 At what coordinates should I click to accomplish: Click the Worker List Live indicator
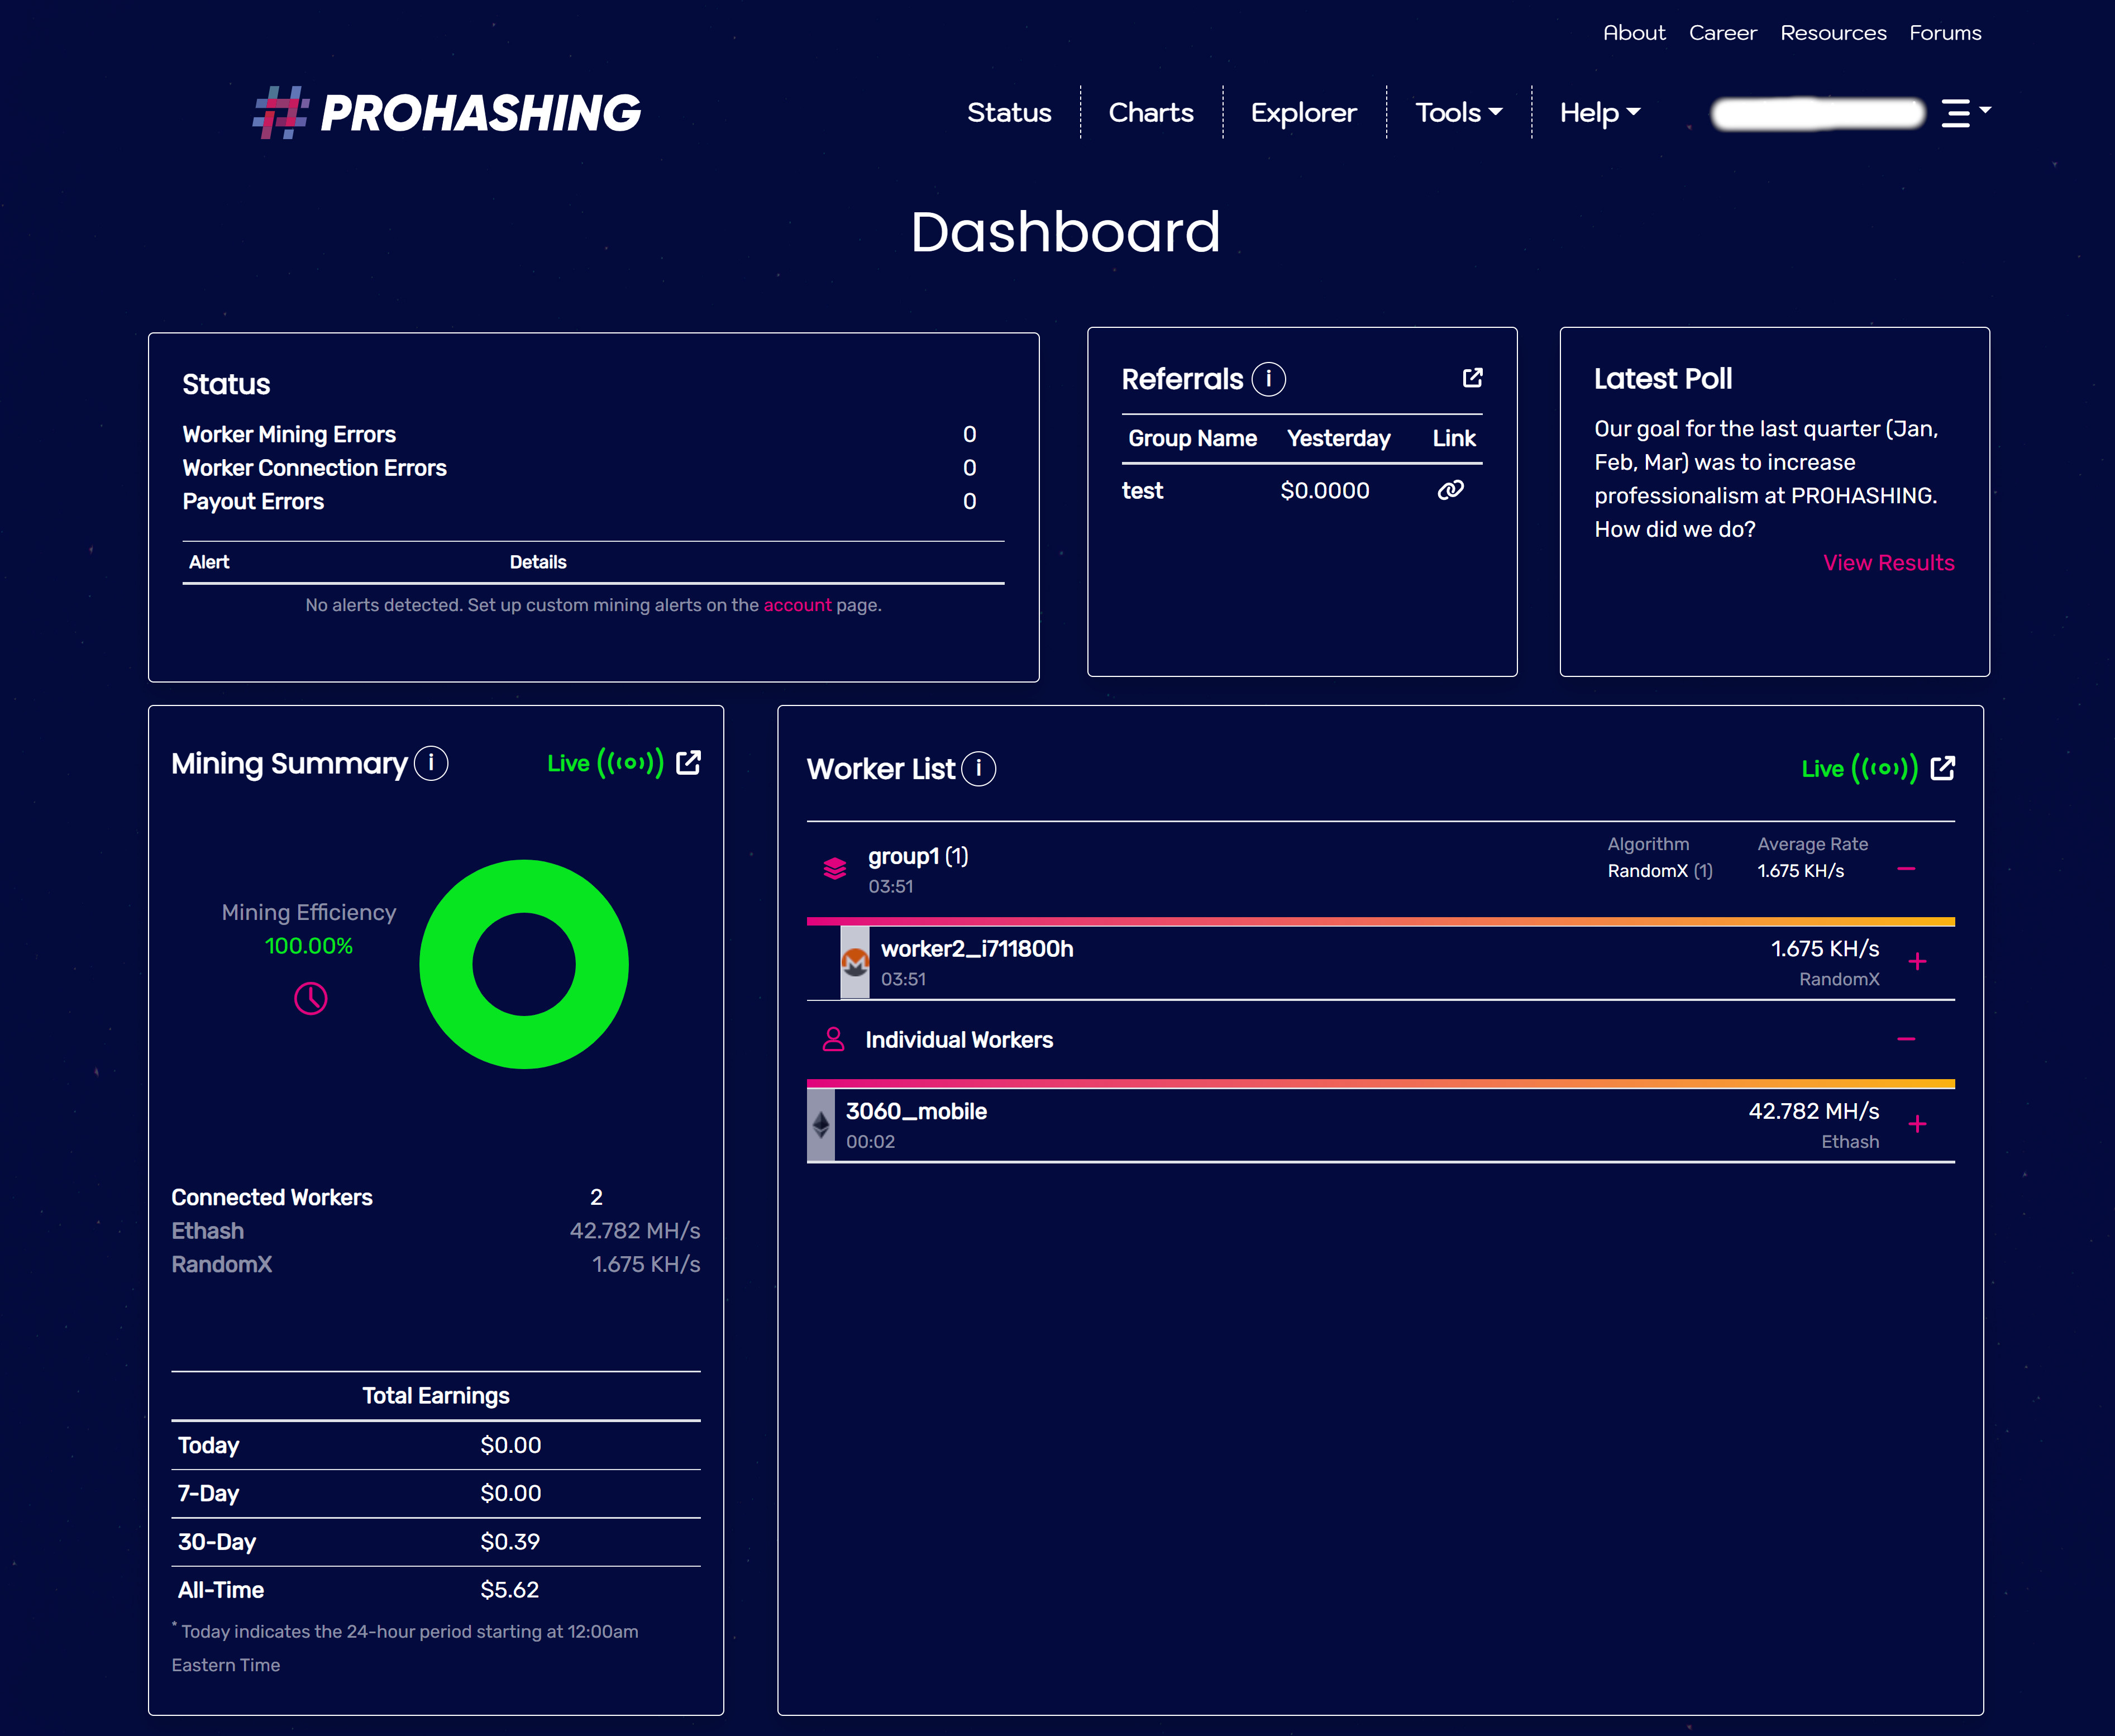(1859, 768)
